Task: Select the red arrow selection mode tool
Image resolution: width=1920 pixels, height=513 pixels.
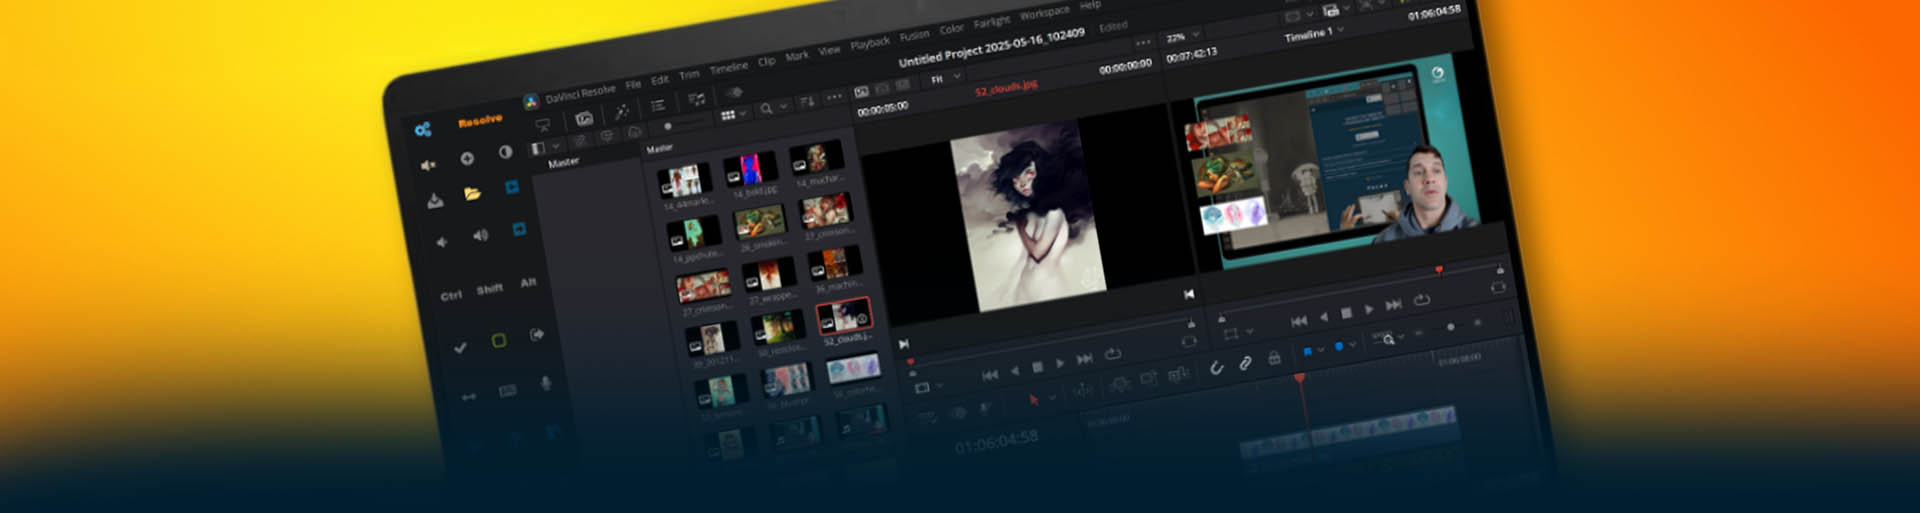Action: point(1034,400)
